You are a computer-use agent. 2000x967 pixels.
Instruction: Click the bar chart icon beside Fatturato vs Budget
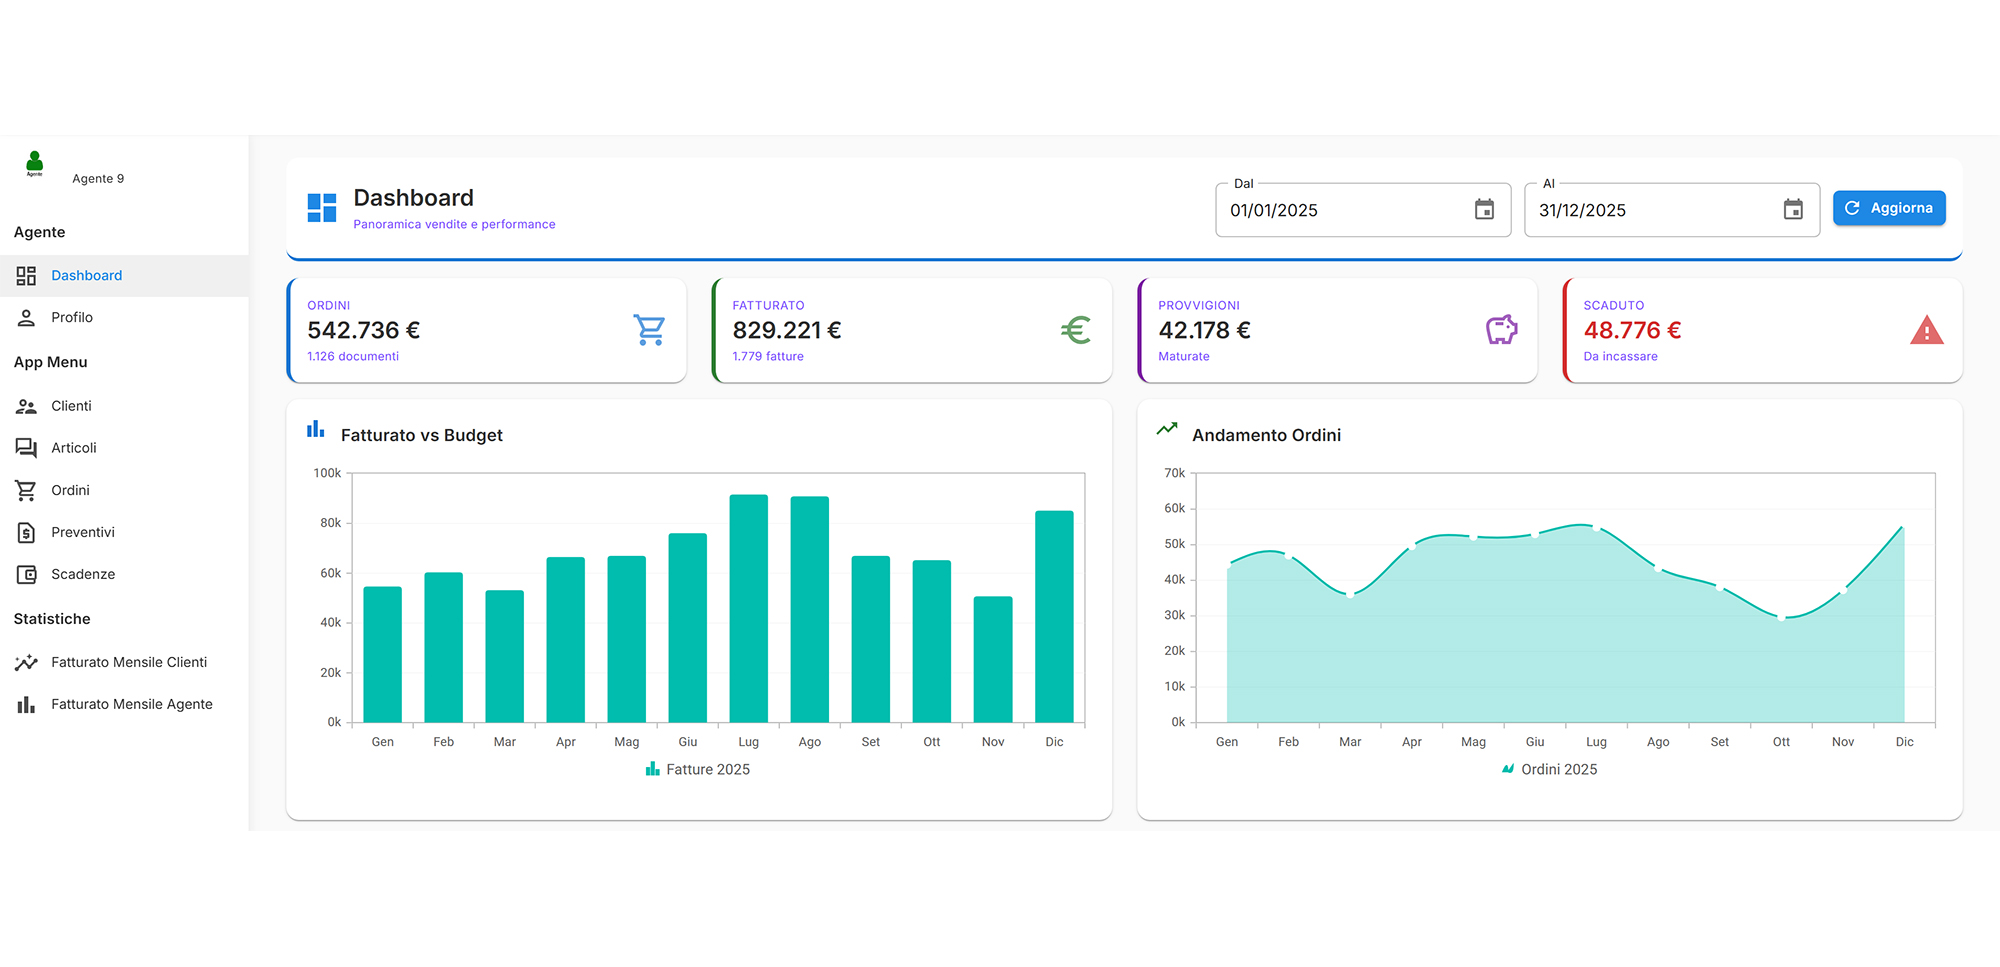(315, 428)
